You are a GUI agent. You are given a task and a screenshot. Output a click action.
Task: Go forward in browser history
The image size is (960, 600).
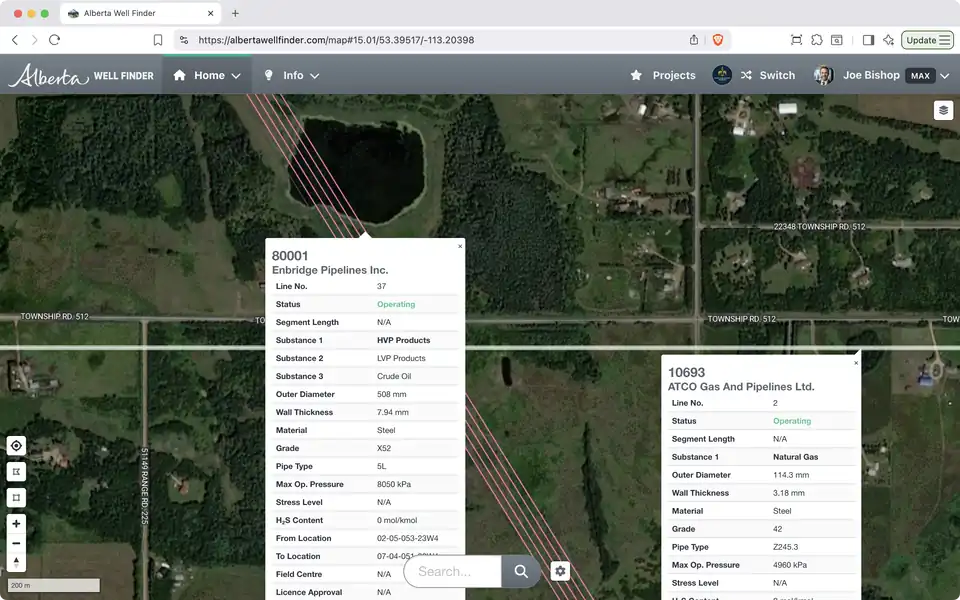point(34,40)
